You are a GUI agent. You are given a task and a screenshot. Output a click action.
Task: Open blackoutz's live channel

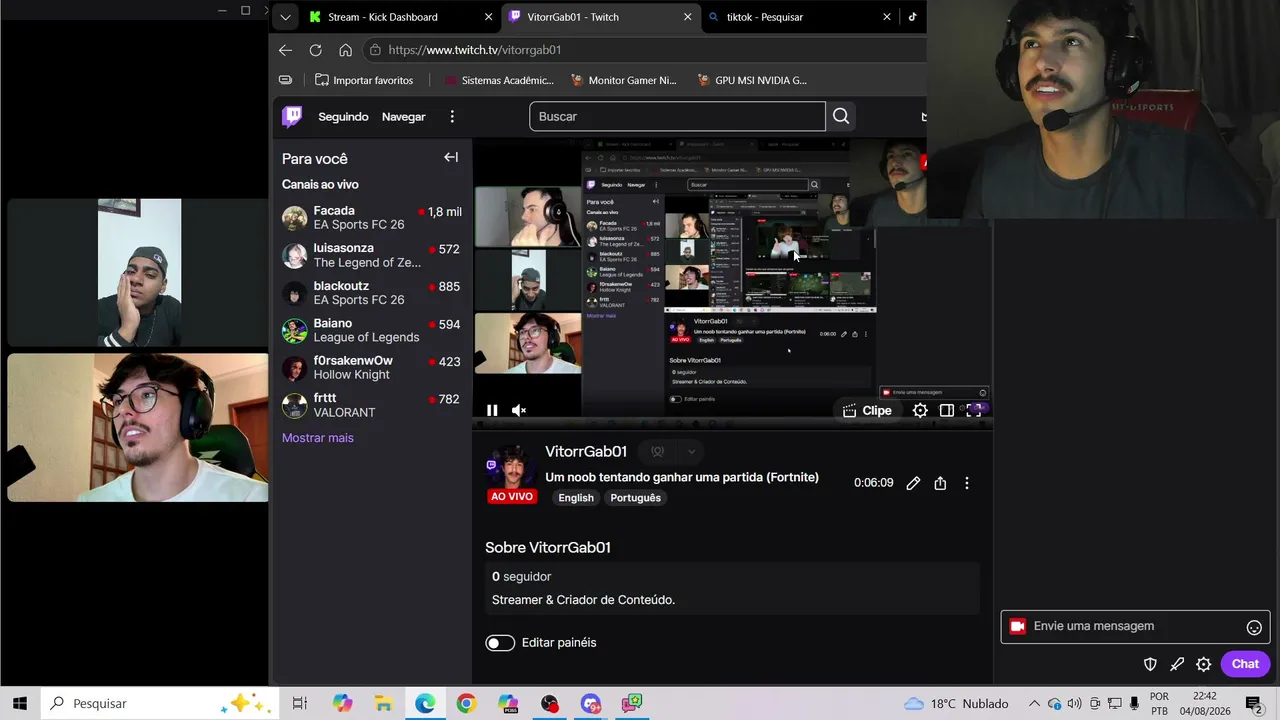tap(372, 293)
